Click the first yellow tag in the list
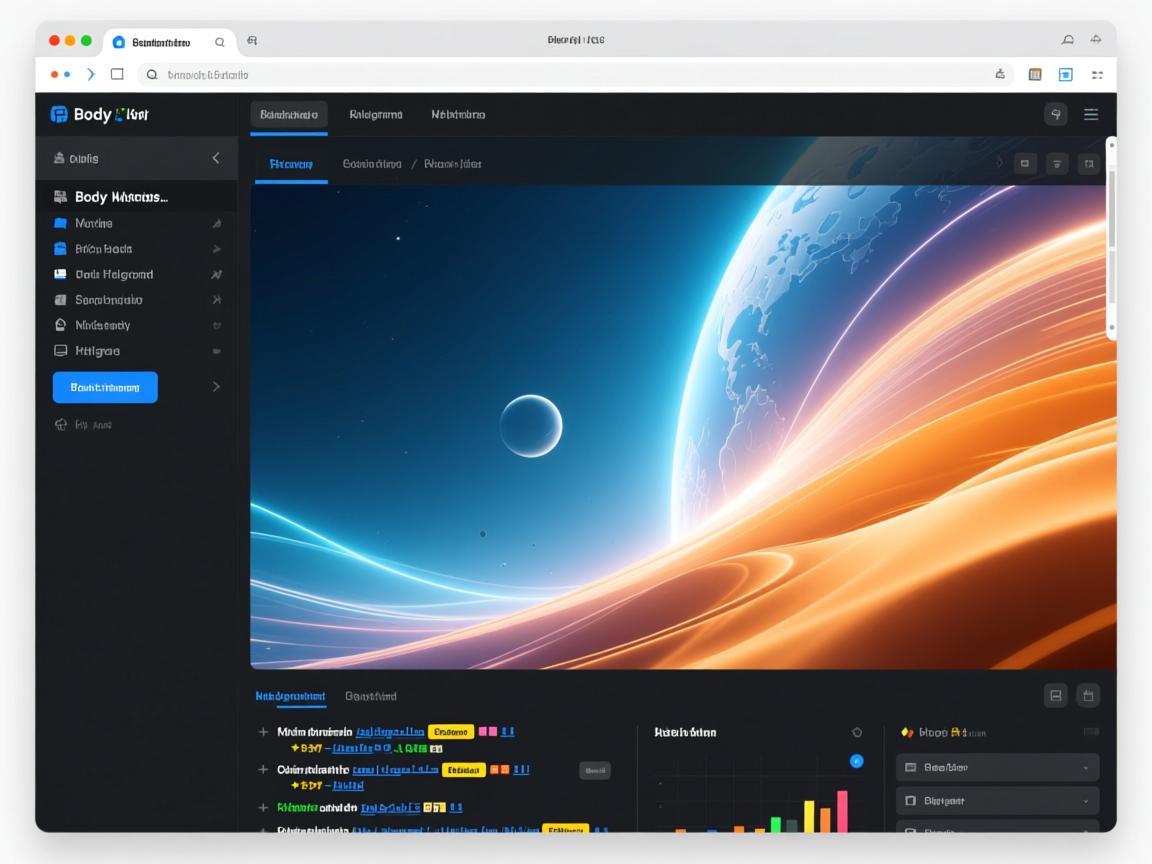Screen dimensions: 1152x864 [x=451, y=732]
